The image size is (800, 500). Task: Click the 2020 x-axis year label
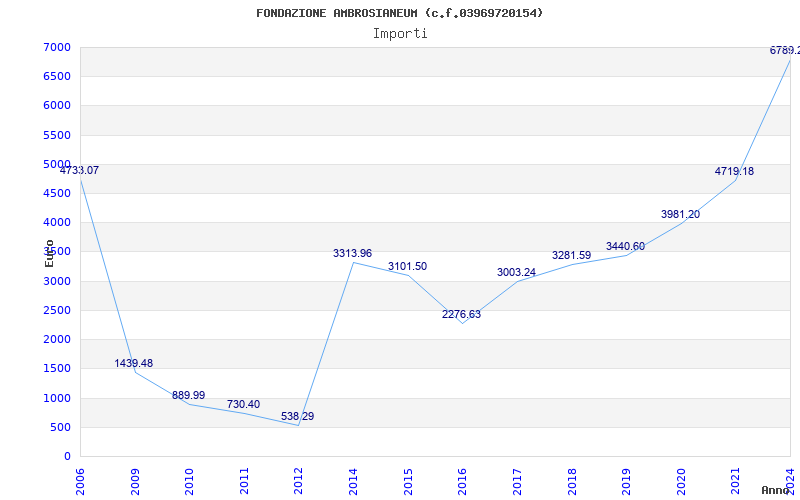pos(681,482)
